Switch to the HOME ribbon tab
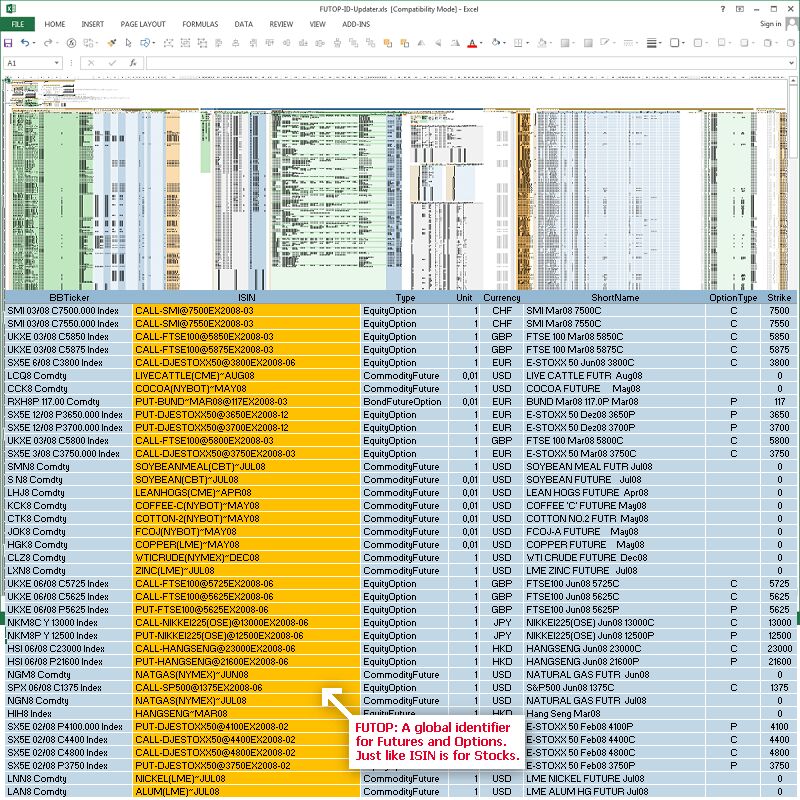 pyautogui.click(x=55, y=24)
